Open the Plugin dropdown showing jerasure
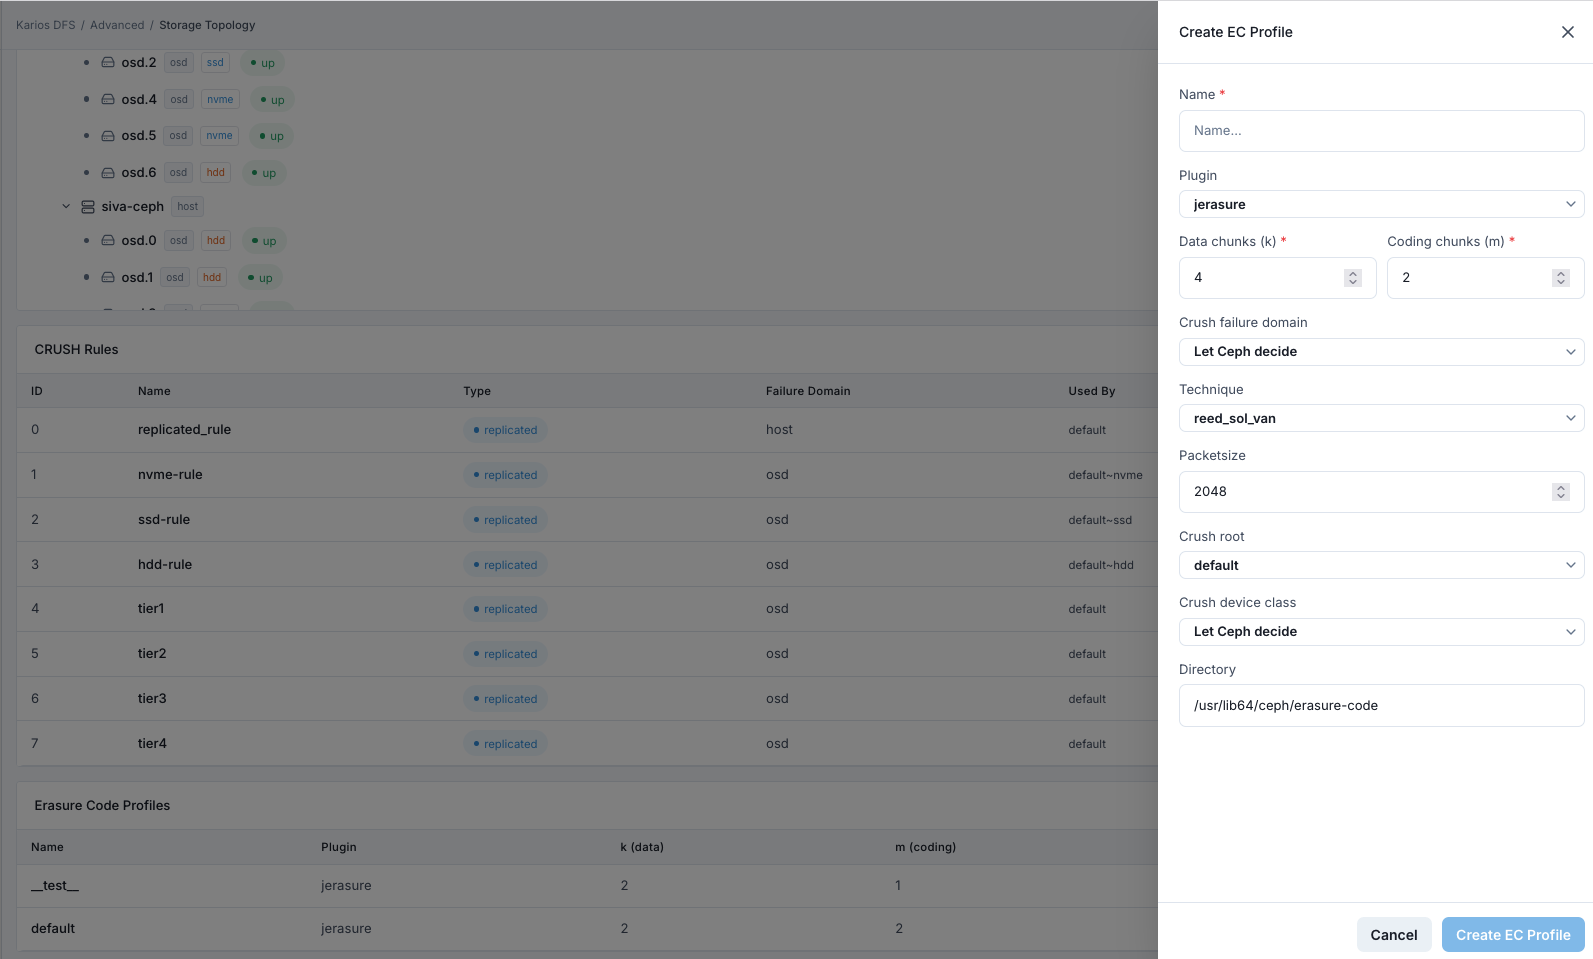Image resolution: width=1593 pixels, height=959 pixels. [x=1381, y=204]
